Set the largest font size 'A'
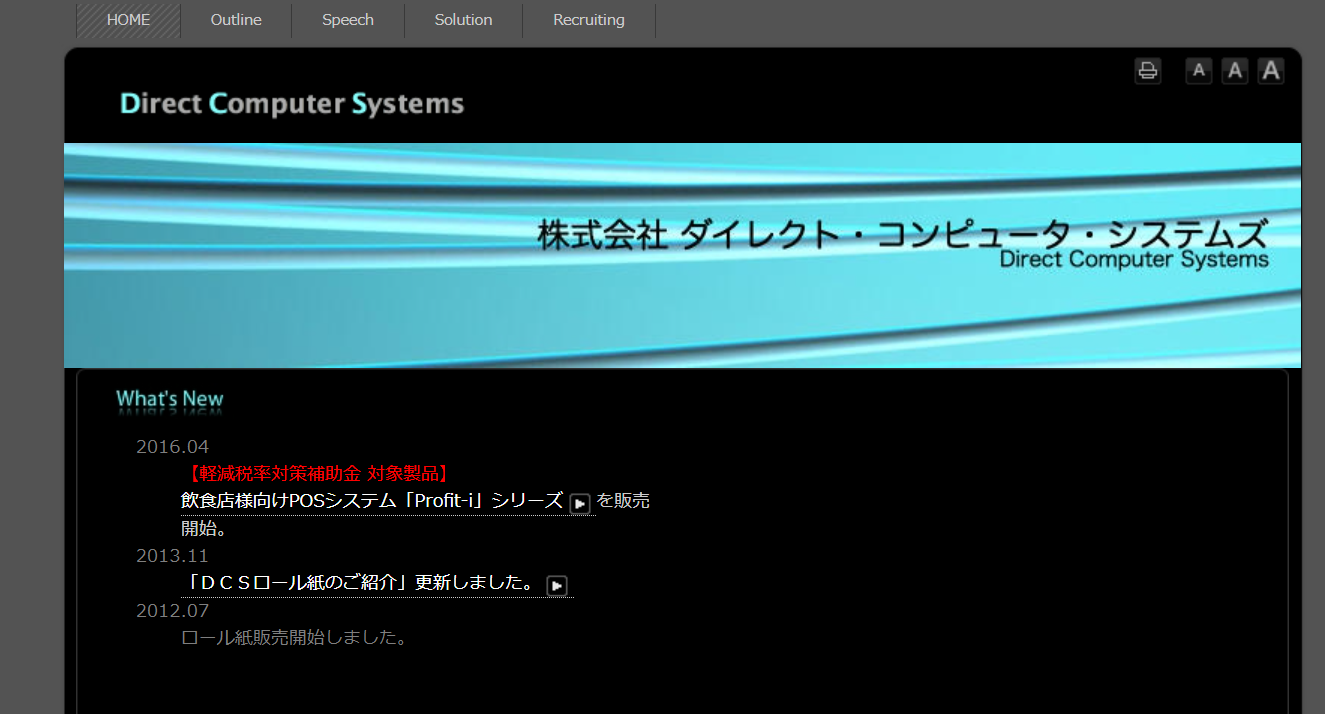 click(1271, 71)
